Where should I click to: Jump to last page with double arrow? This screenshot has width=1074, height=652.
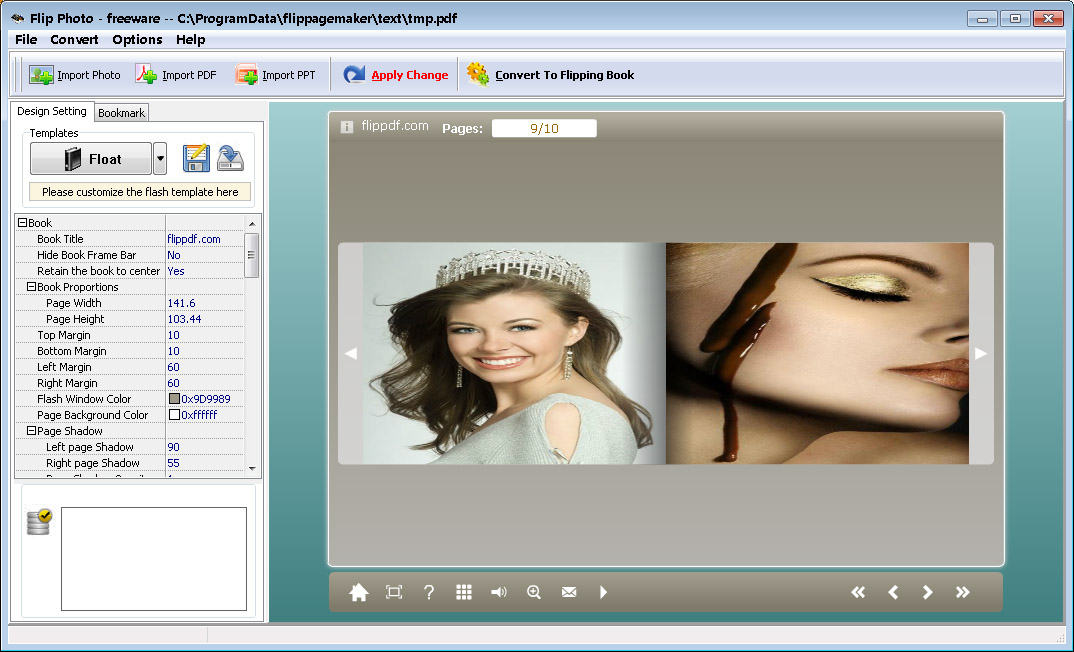pyautogui.click(x=963, y=592)
